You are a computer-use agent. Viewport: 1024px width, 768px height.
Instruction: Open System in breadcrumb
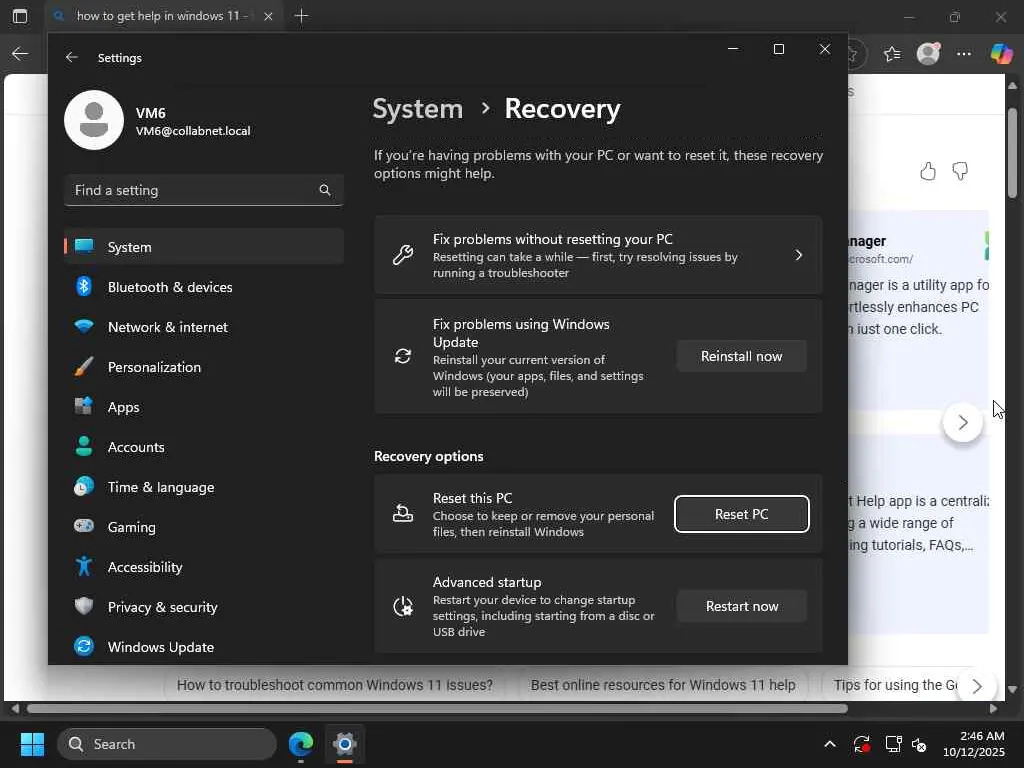(x=417, y=108)
